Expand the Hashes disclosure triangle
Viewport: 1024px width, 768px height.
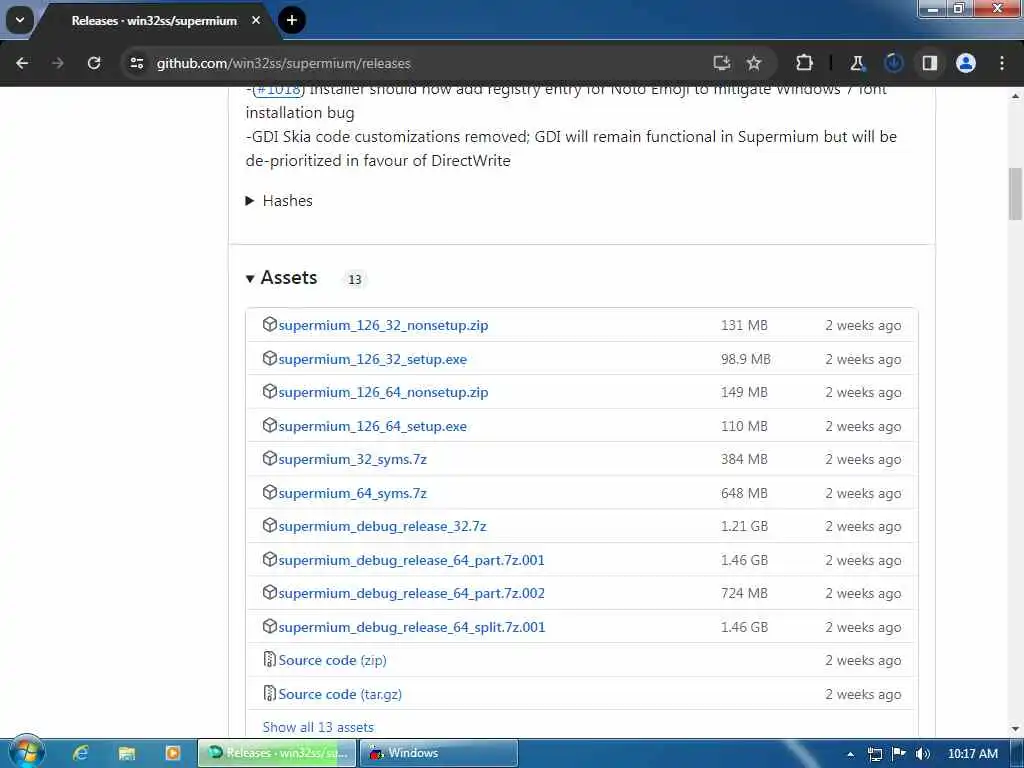click(x=249, y=201)
